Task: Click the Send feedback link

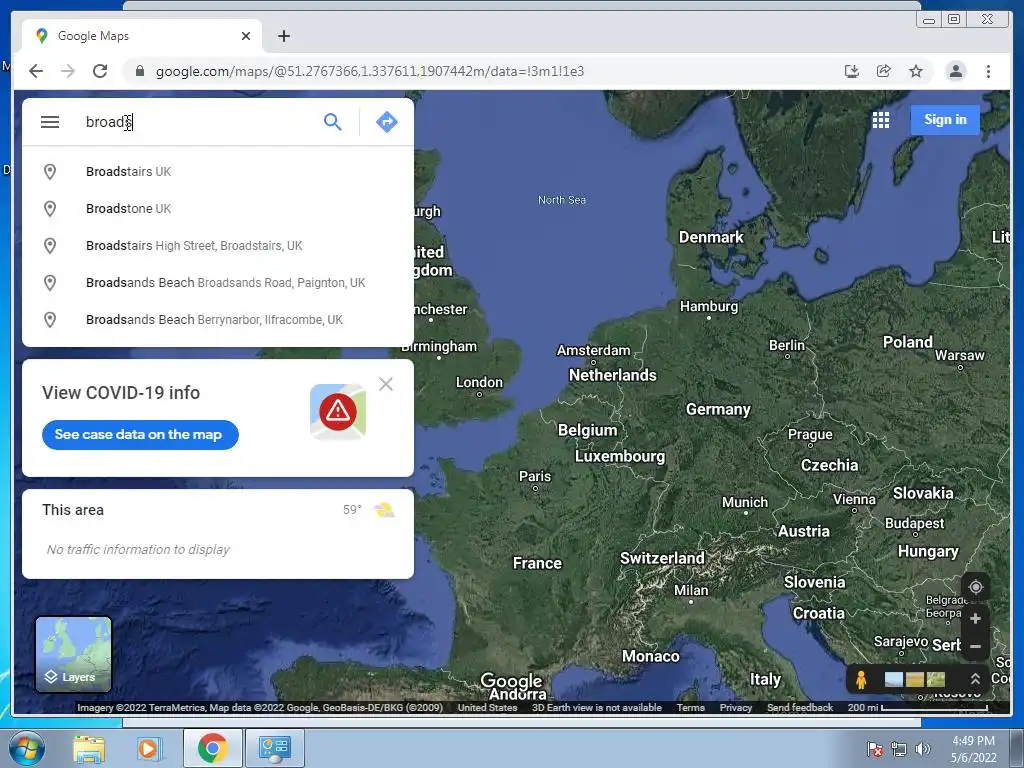Action: pos(799,708)
